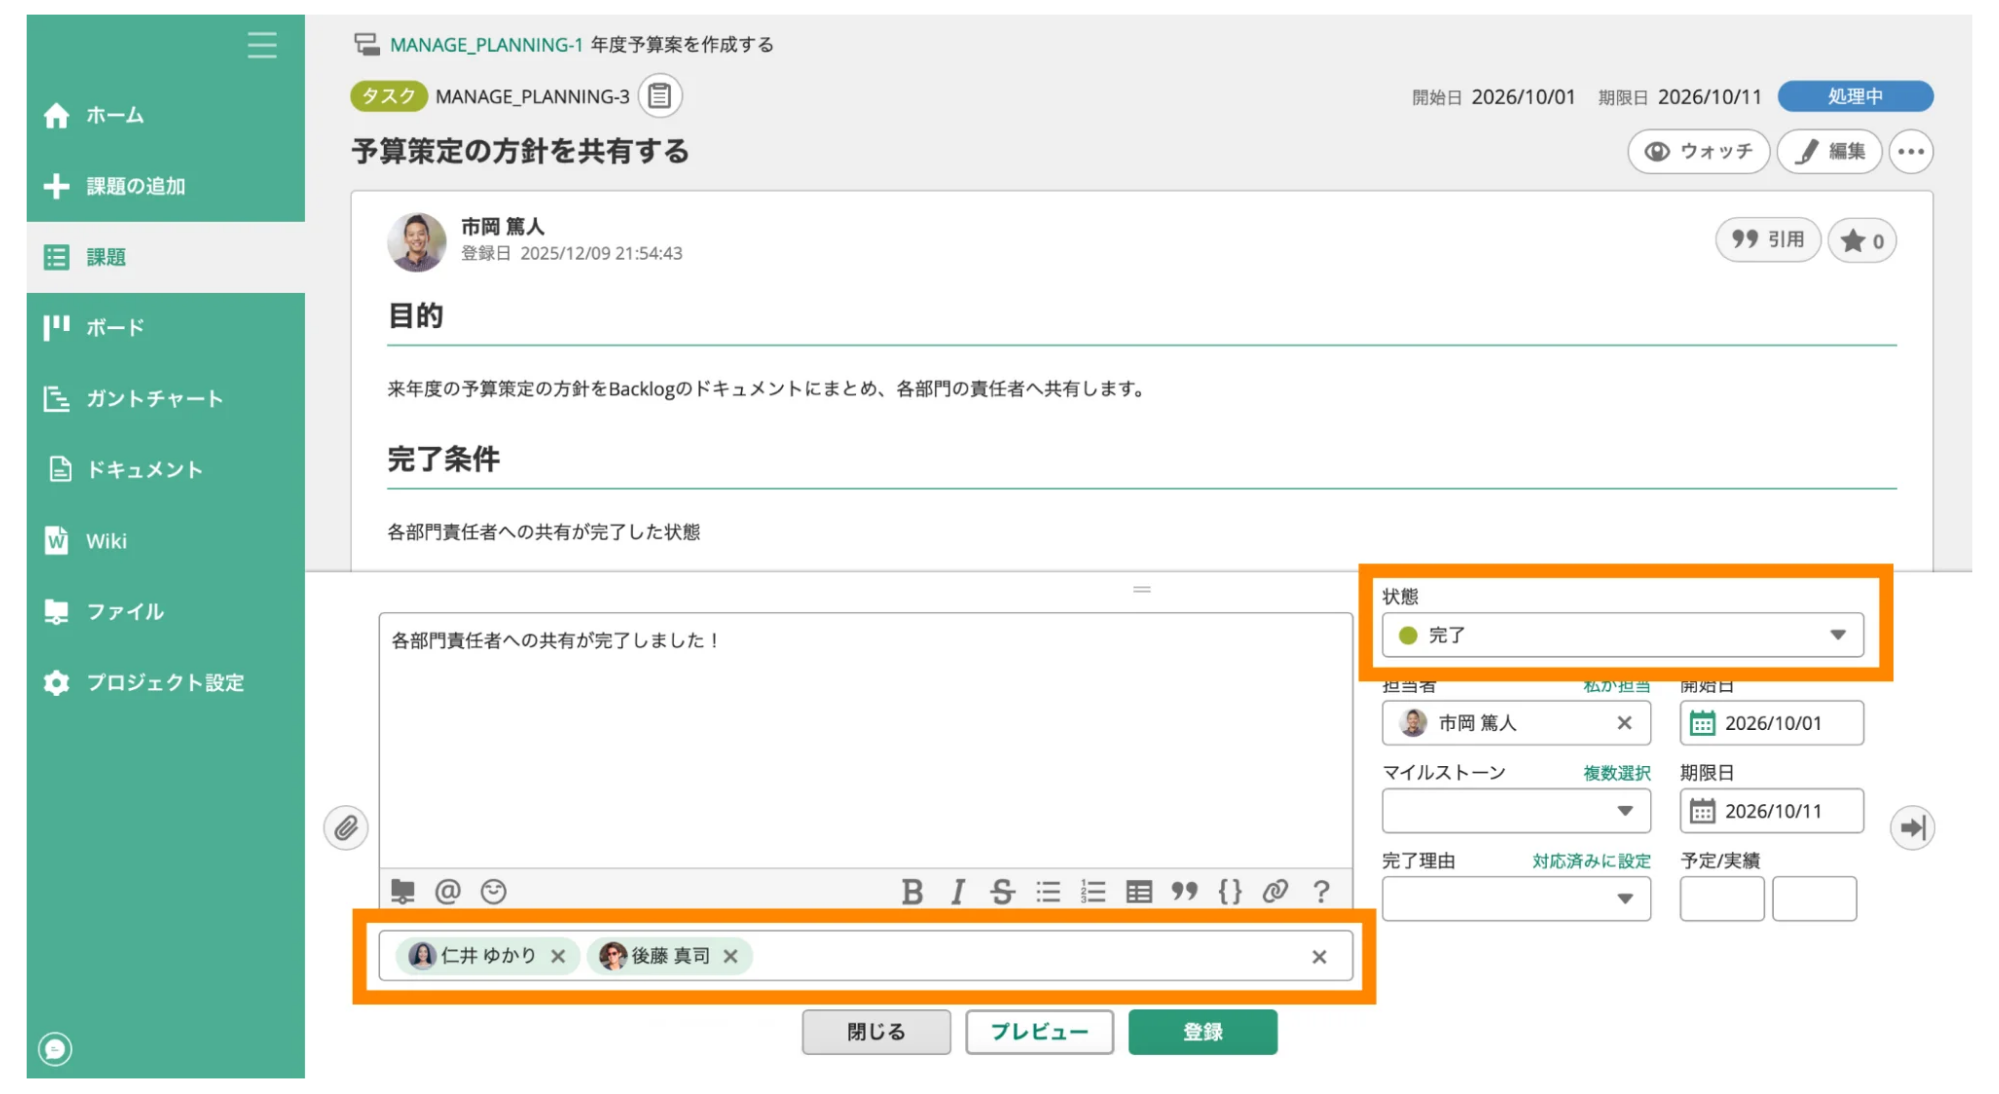Apply italic formatting
Screen dimensions: 1999x1094
click(x=958, y=891)
